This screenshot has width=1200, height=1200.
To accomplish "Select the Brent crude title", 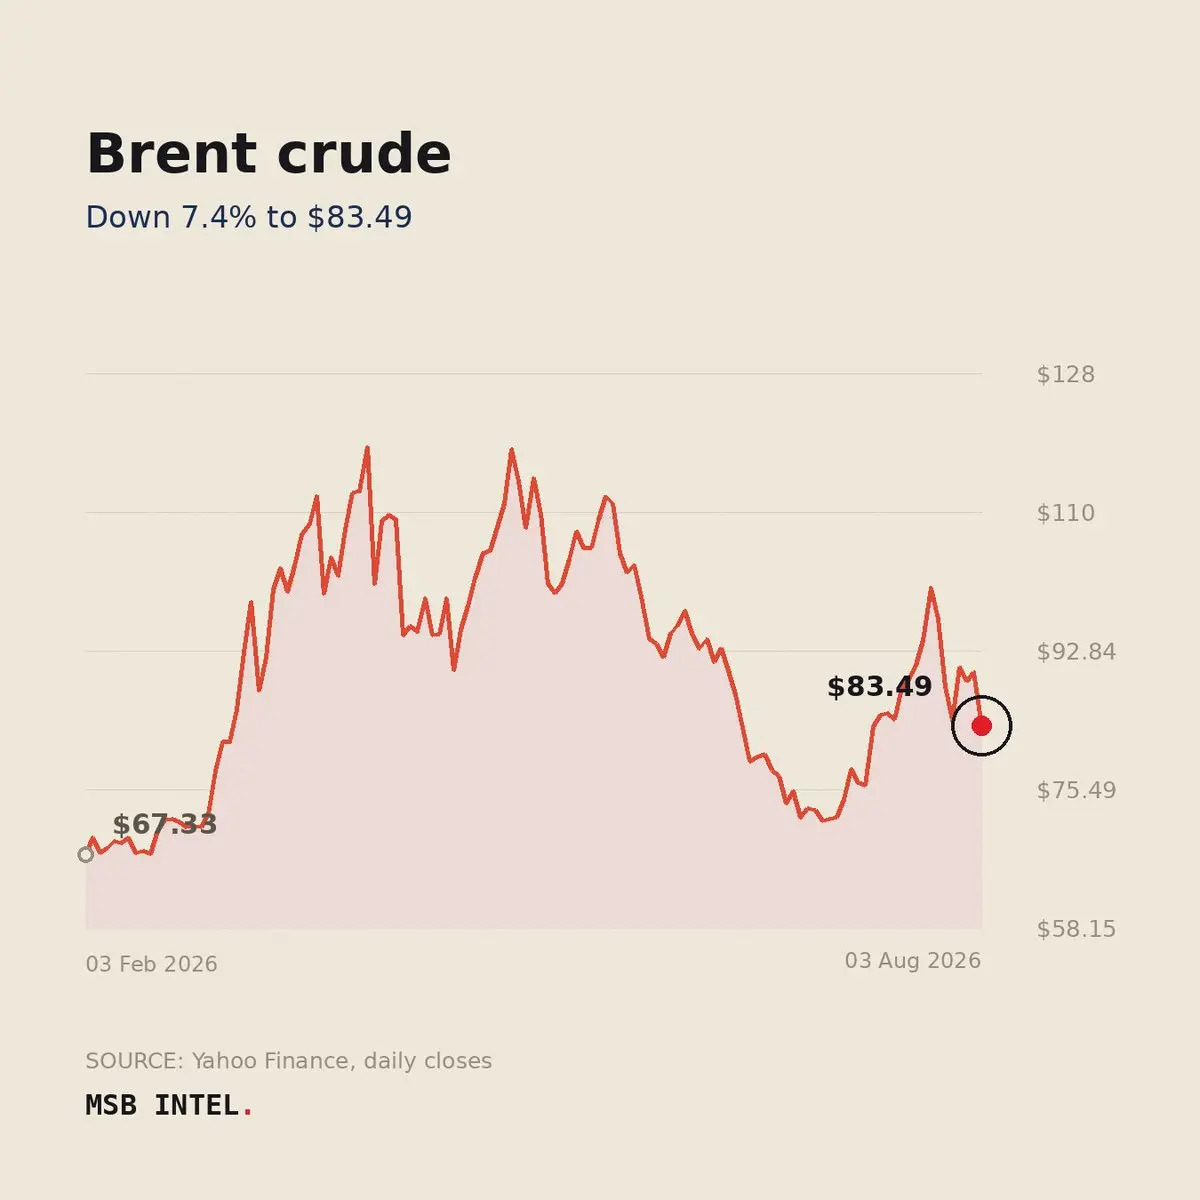I will pyautogui.click(x=268, y=154).
